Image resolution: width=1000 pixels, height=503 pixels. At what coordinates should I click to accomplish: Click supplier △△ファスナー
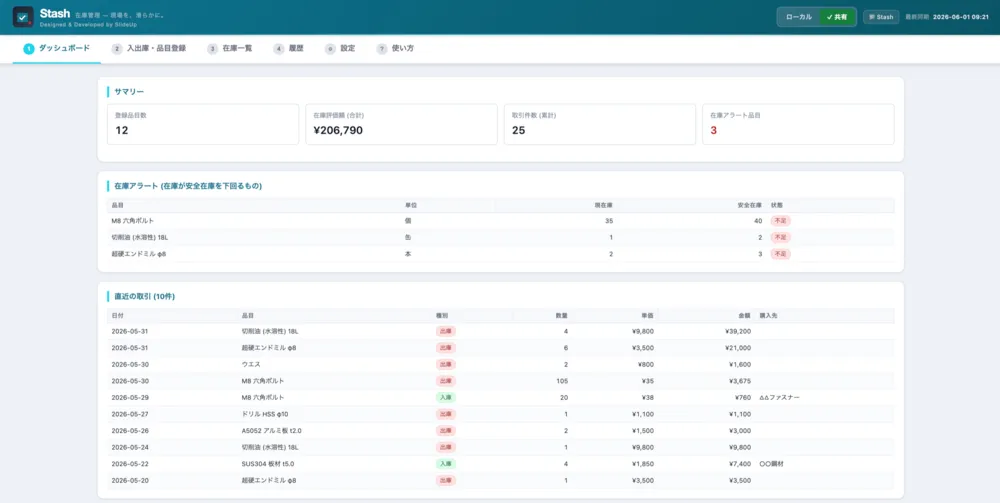click(x=779, y=397)
